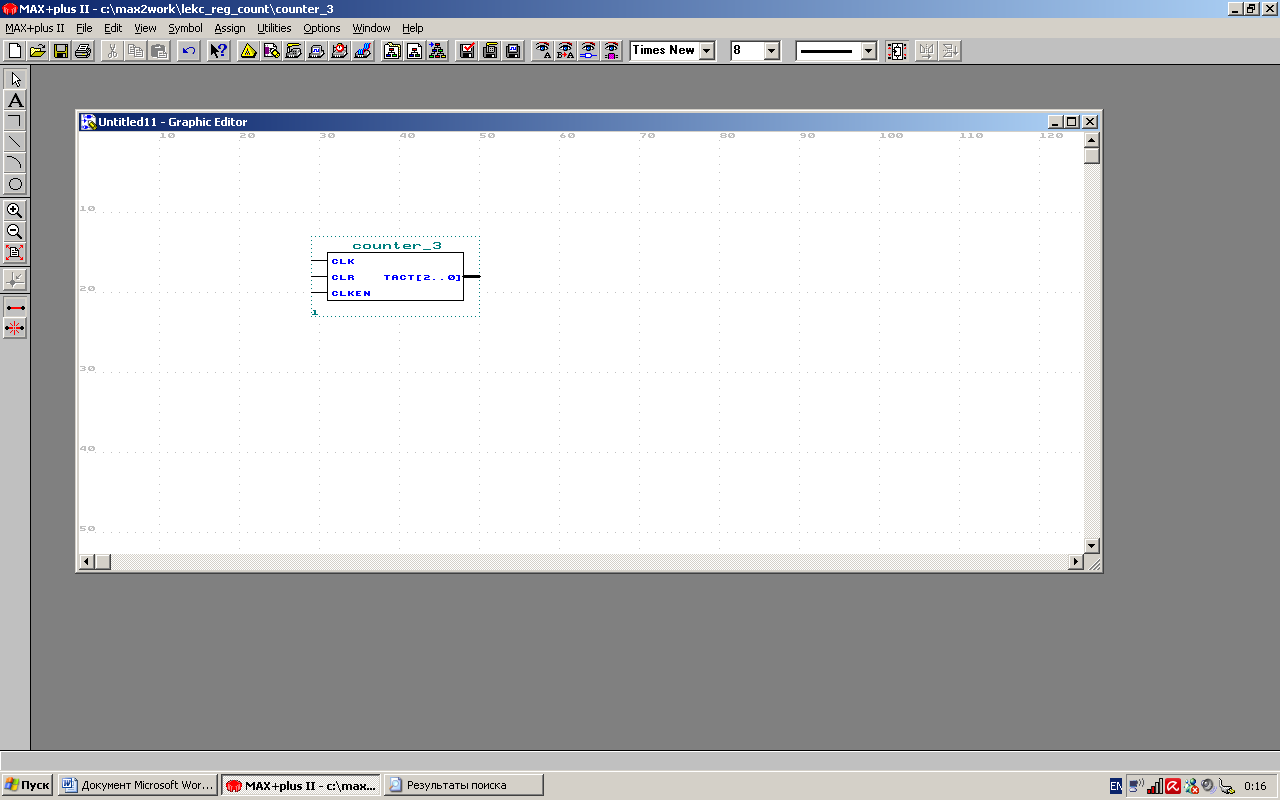Click Project Save and Simulate icon

coord(513,50)
